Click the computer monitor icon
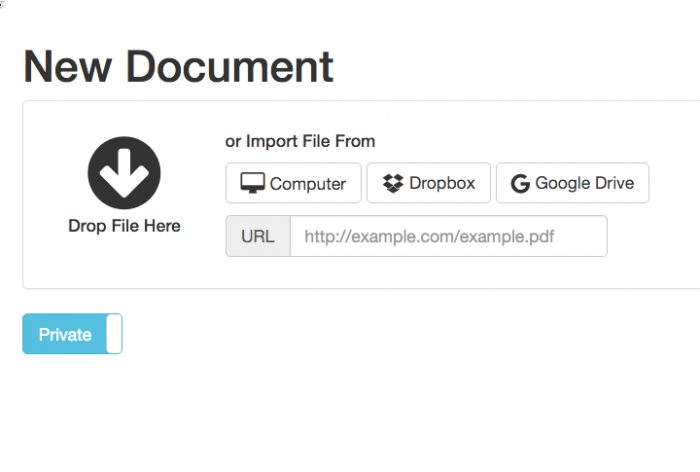This screenshot has width=700, height=472. [253, 184]
